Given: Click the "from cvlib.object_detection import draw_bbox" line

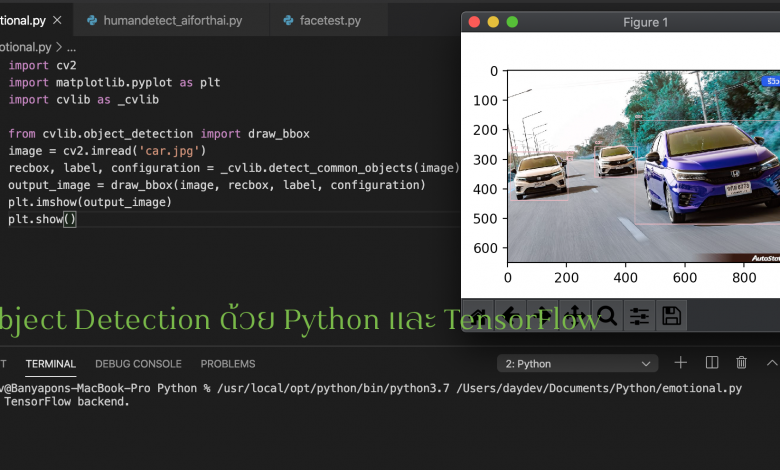Looking at the screenshot, I should [x=159, y=134].
